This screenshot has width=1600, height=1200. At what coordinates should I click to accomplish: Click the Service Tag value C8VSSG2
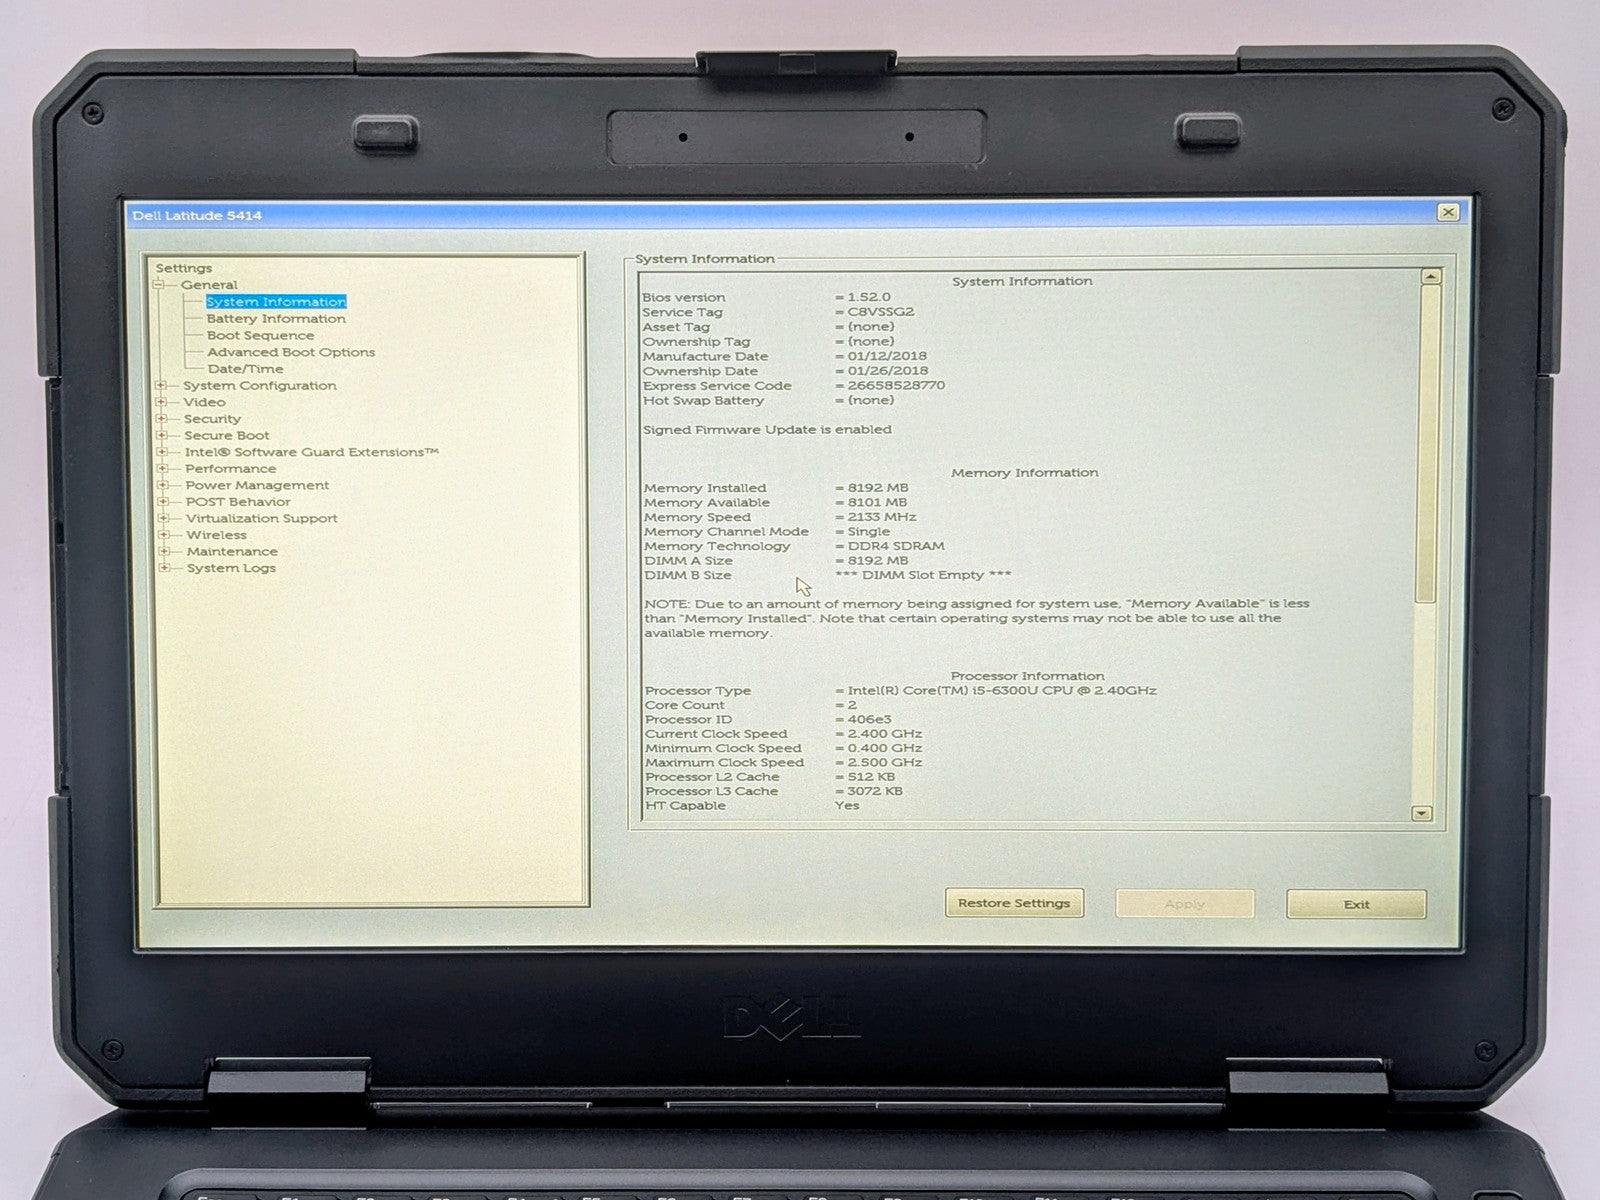[881, 312]
